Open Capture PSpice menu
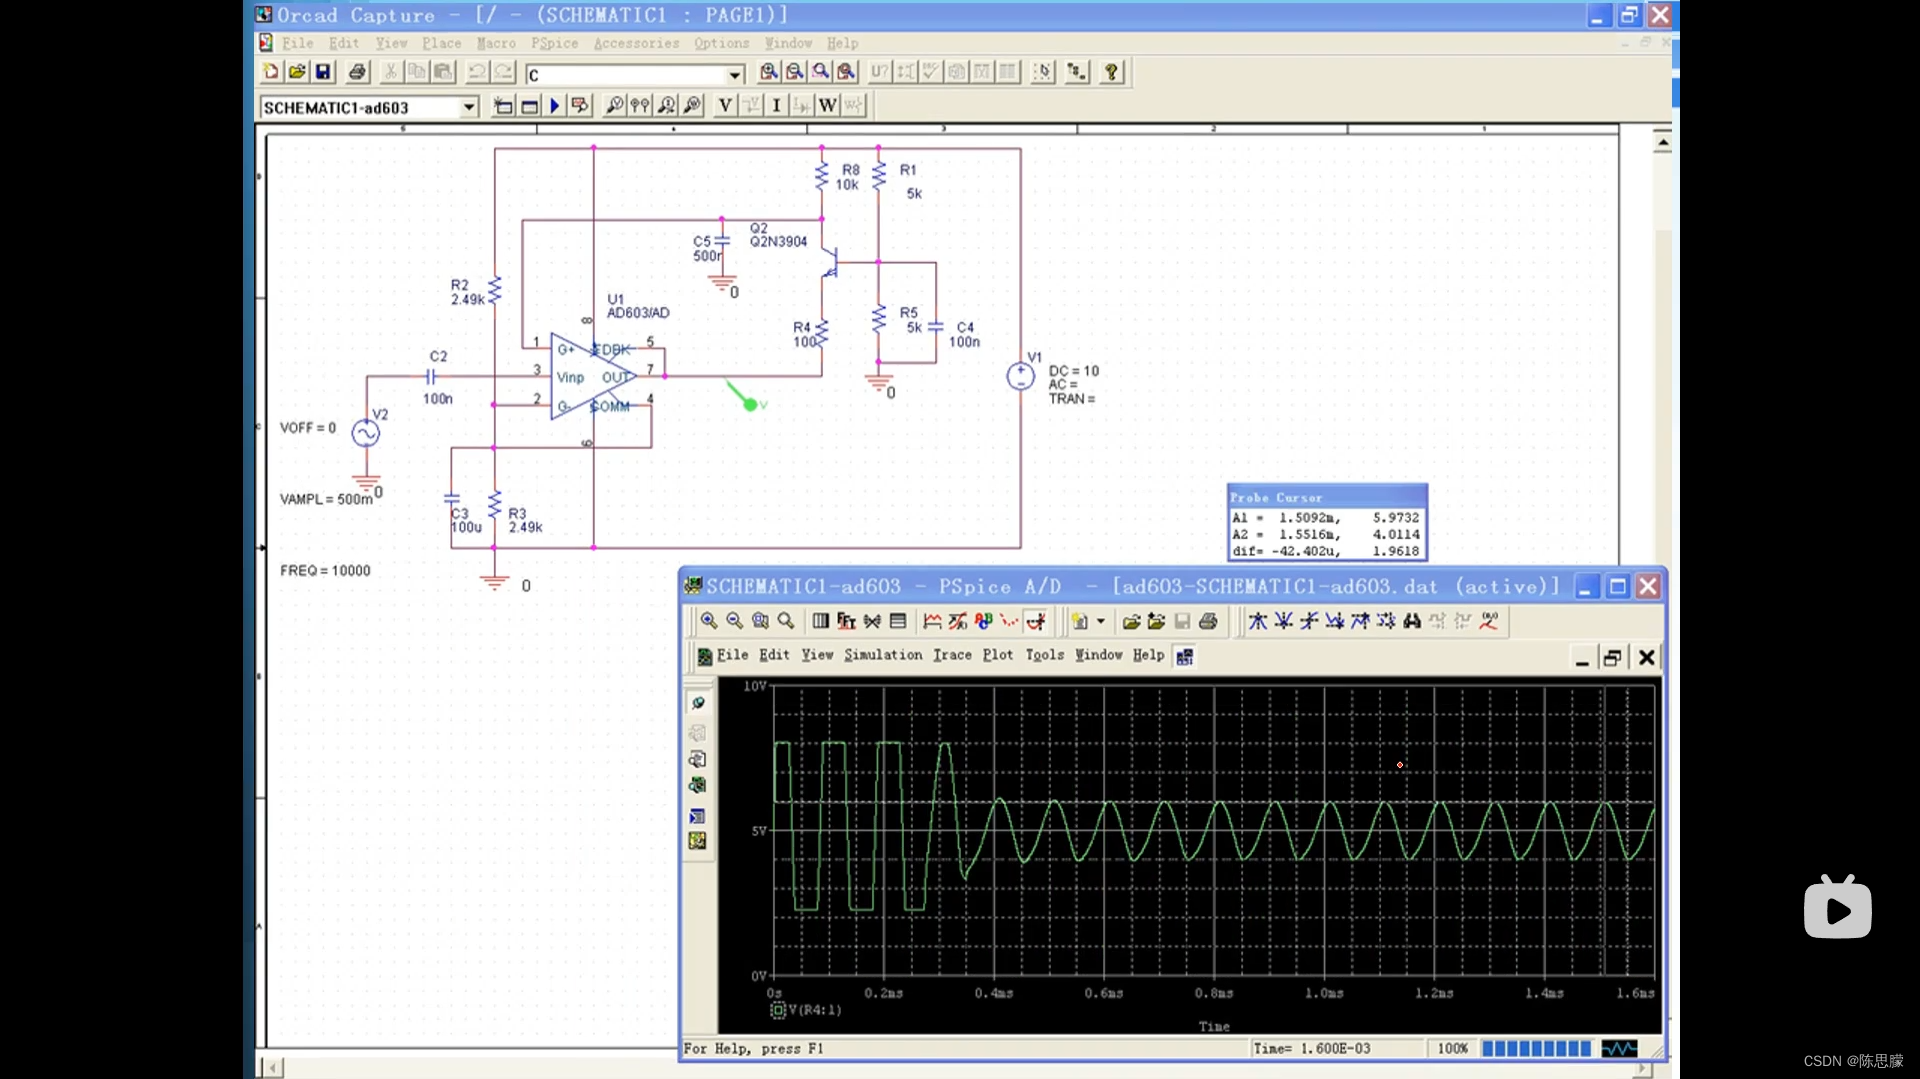 coord(554,43)
